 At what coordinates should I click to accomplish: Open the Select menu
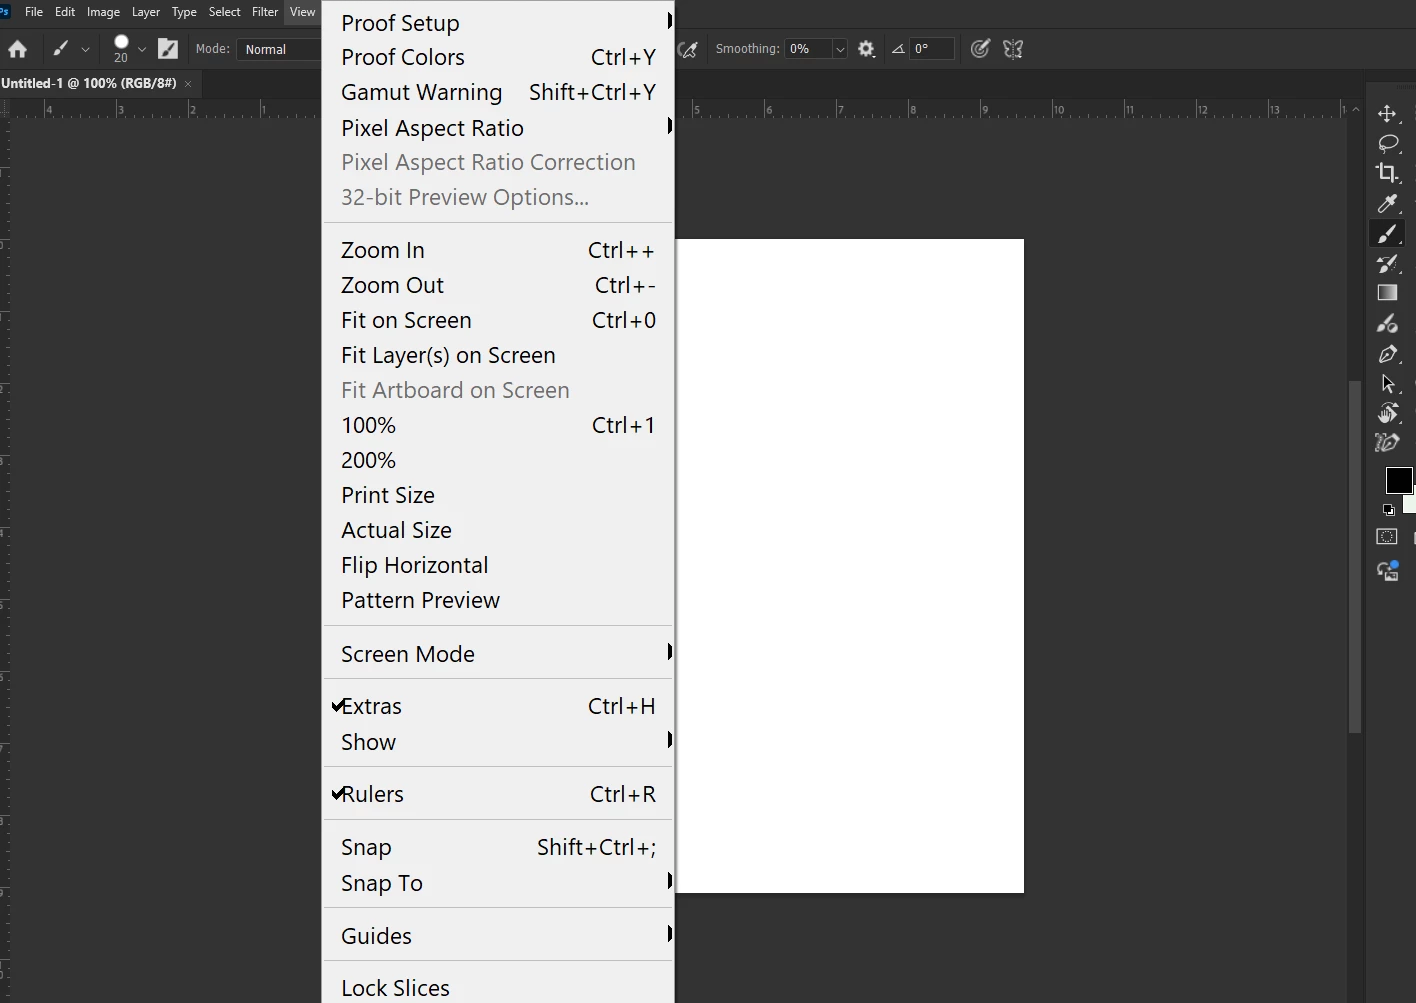[224, 12]
